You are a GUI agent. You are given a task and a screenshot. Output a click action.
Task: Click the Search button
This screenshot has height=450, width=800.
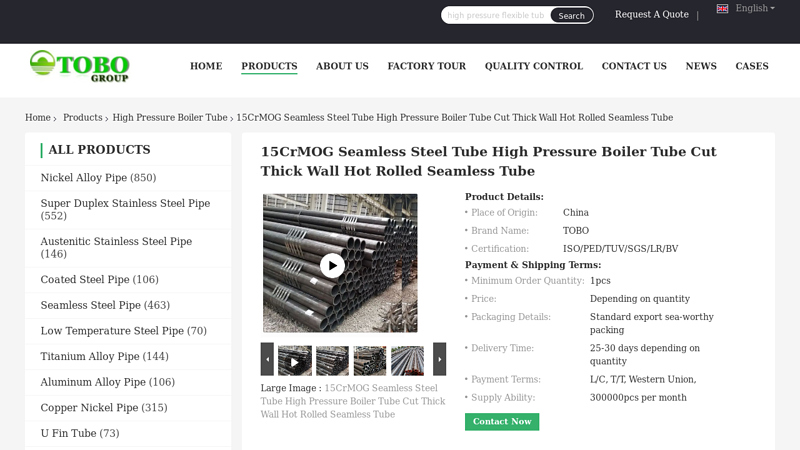coord(571,15)
